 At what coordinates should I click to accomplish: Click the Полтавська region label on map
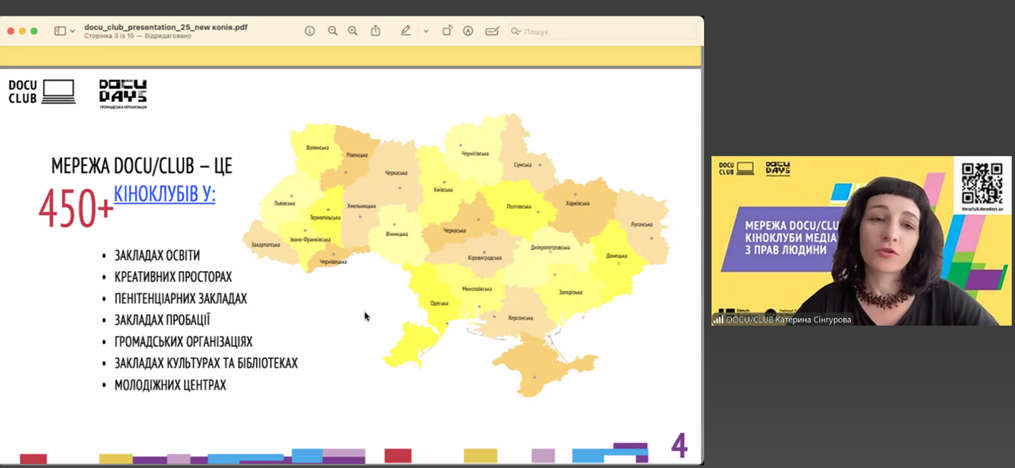519,206
